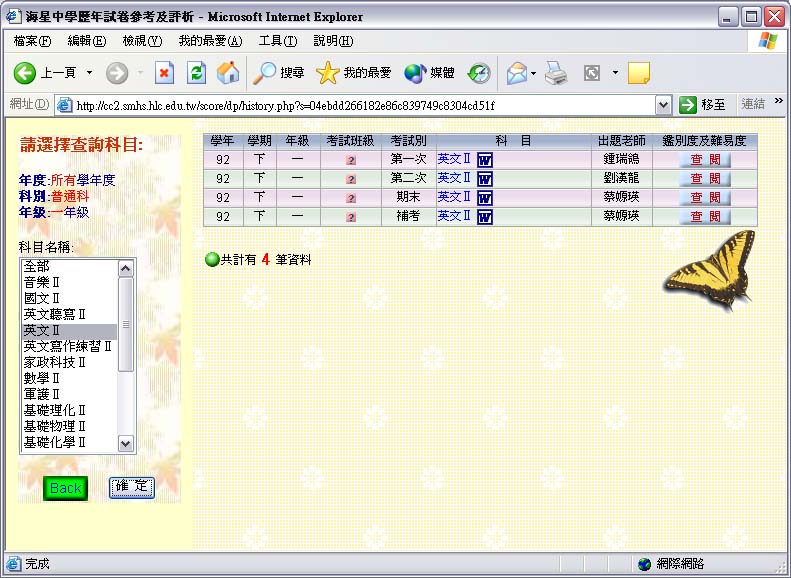Click the Print icon in toolbar

tap(557, 73)
